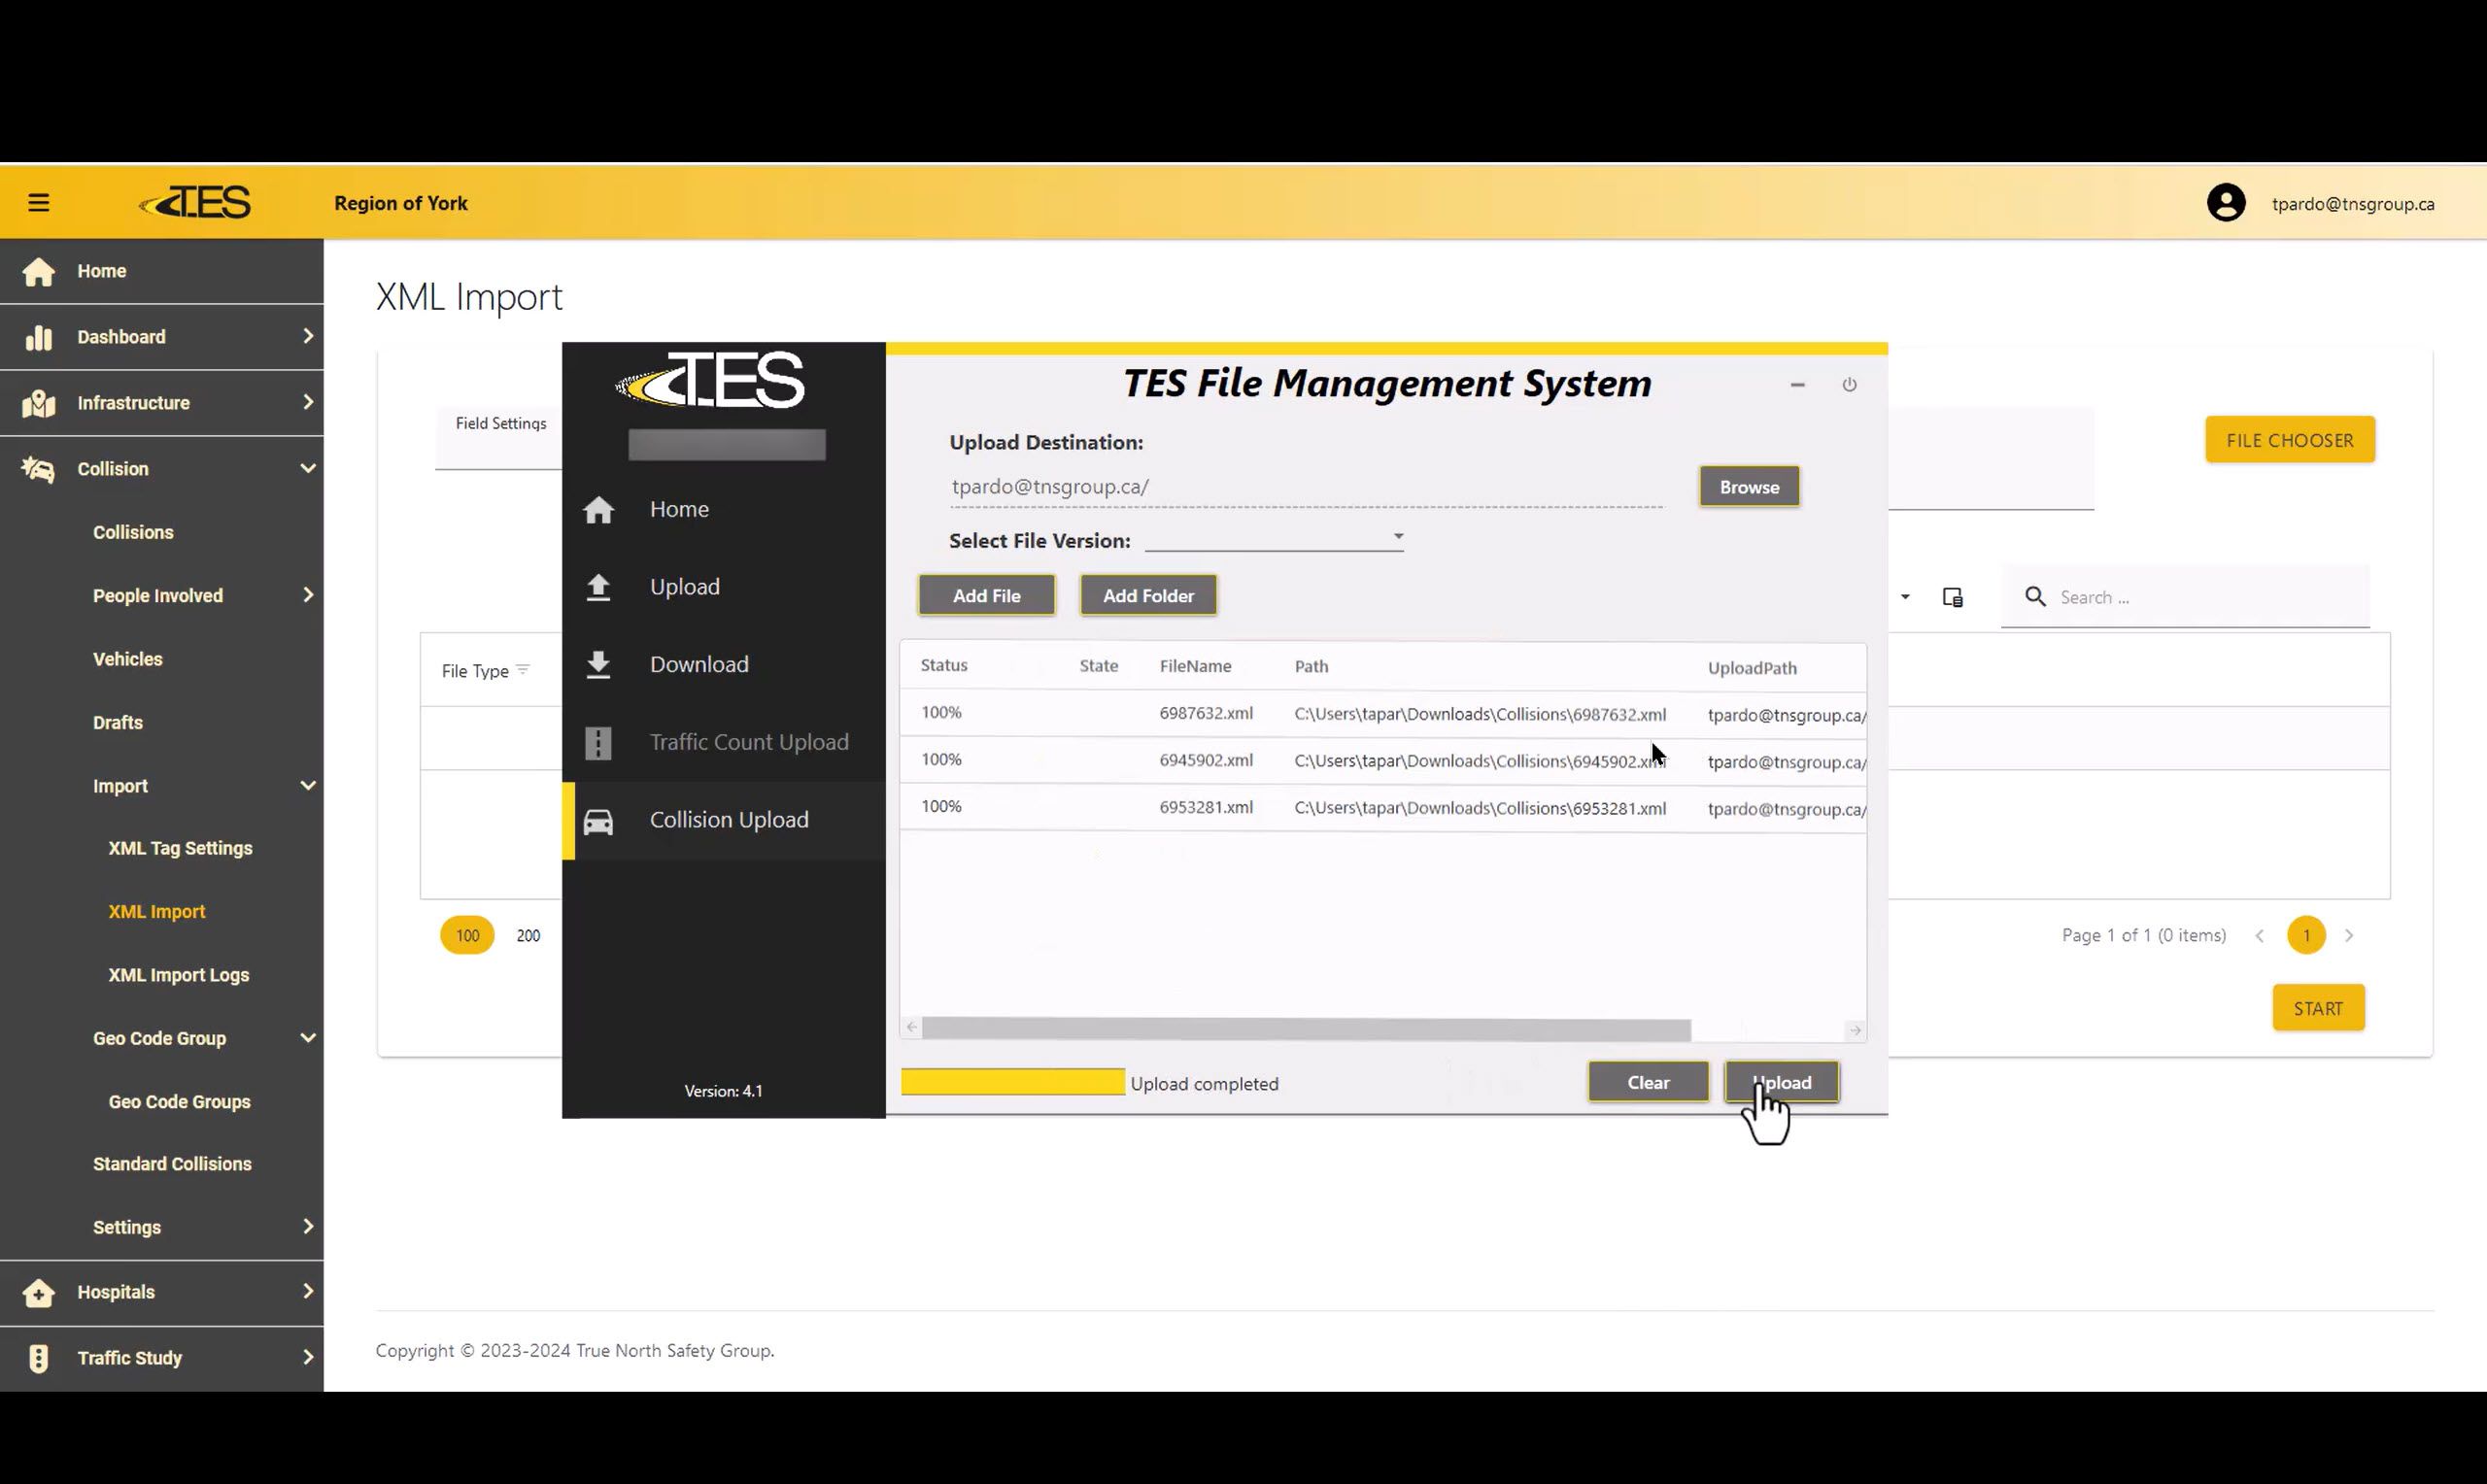Click the Hospitals sidebar icon
The image size is (2487, 1484).
coord(38,1292)
